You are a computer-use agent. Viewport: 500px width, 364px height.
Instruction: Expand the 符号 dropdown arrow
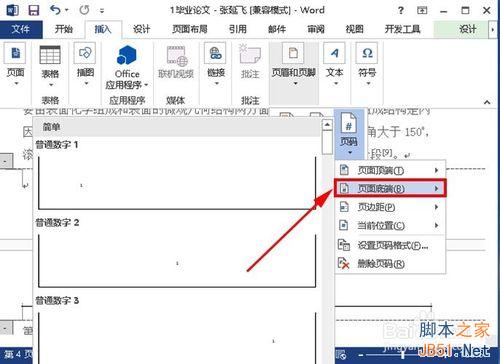pyautogui.click(x=368, y=83)
